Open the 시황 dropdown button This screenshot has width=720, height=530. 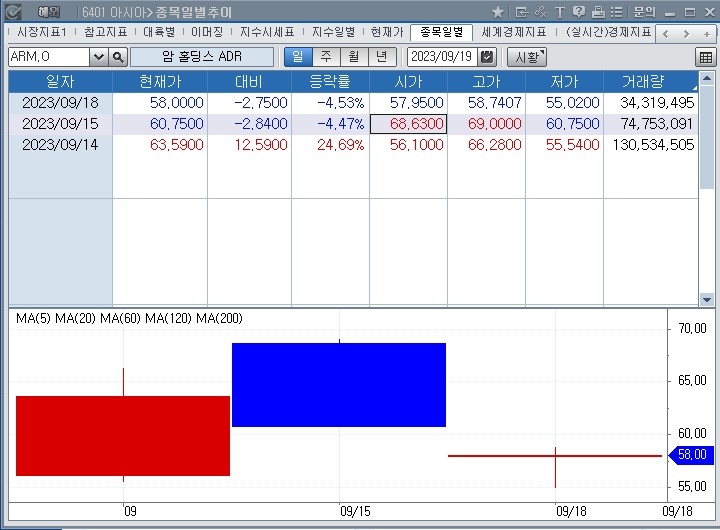pyautogui.click(x=527, y=57)
